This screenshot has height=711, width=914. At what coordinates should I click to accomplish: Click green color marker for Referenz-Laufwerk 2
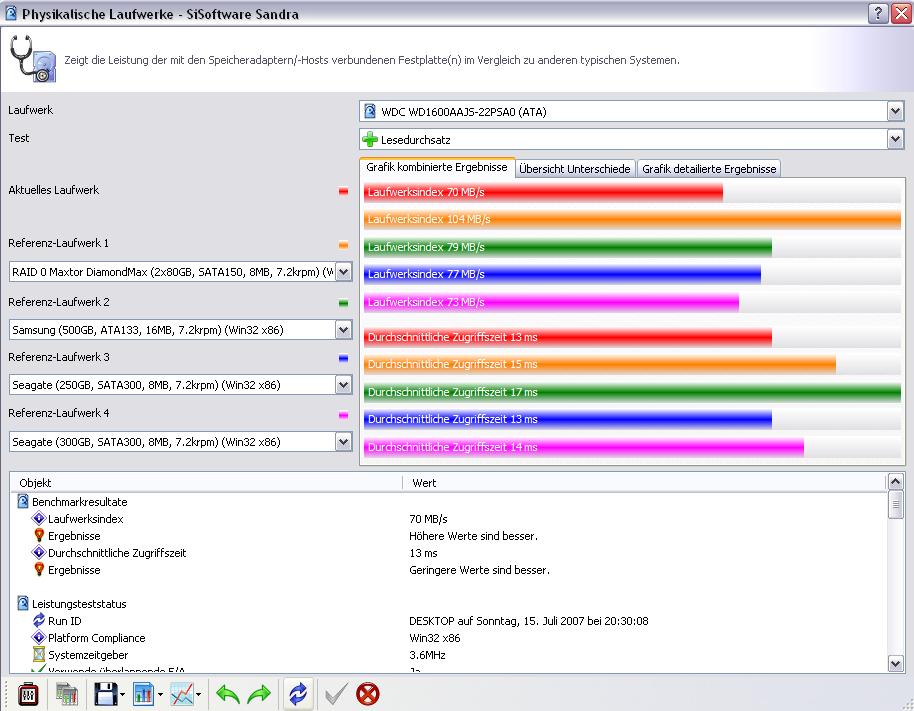pos(343,303)
